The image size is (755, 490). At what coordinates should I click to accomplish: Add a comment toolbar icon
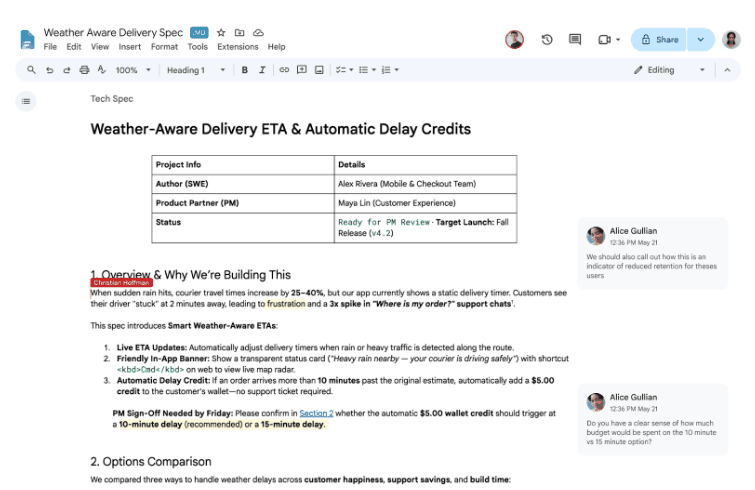pos(302,70)
